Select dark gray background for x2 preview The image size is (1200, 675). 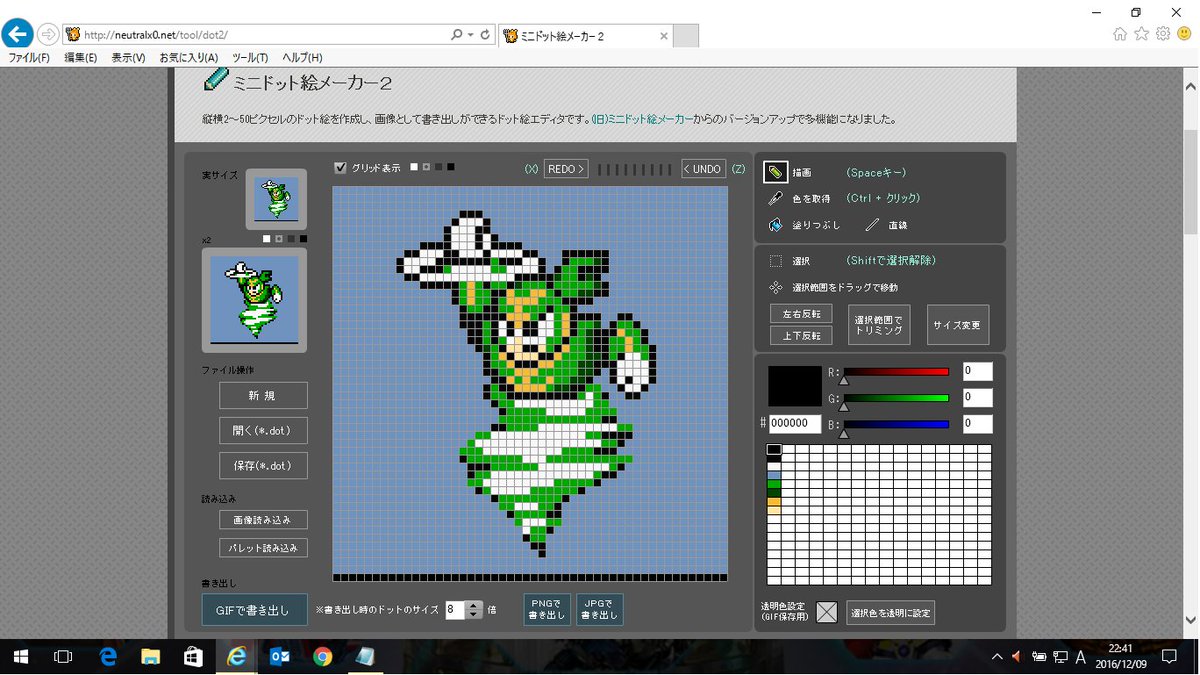291,239
